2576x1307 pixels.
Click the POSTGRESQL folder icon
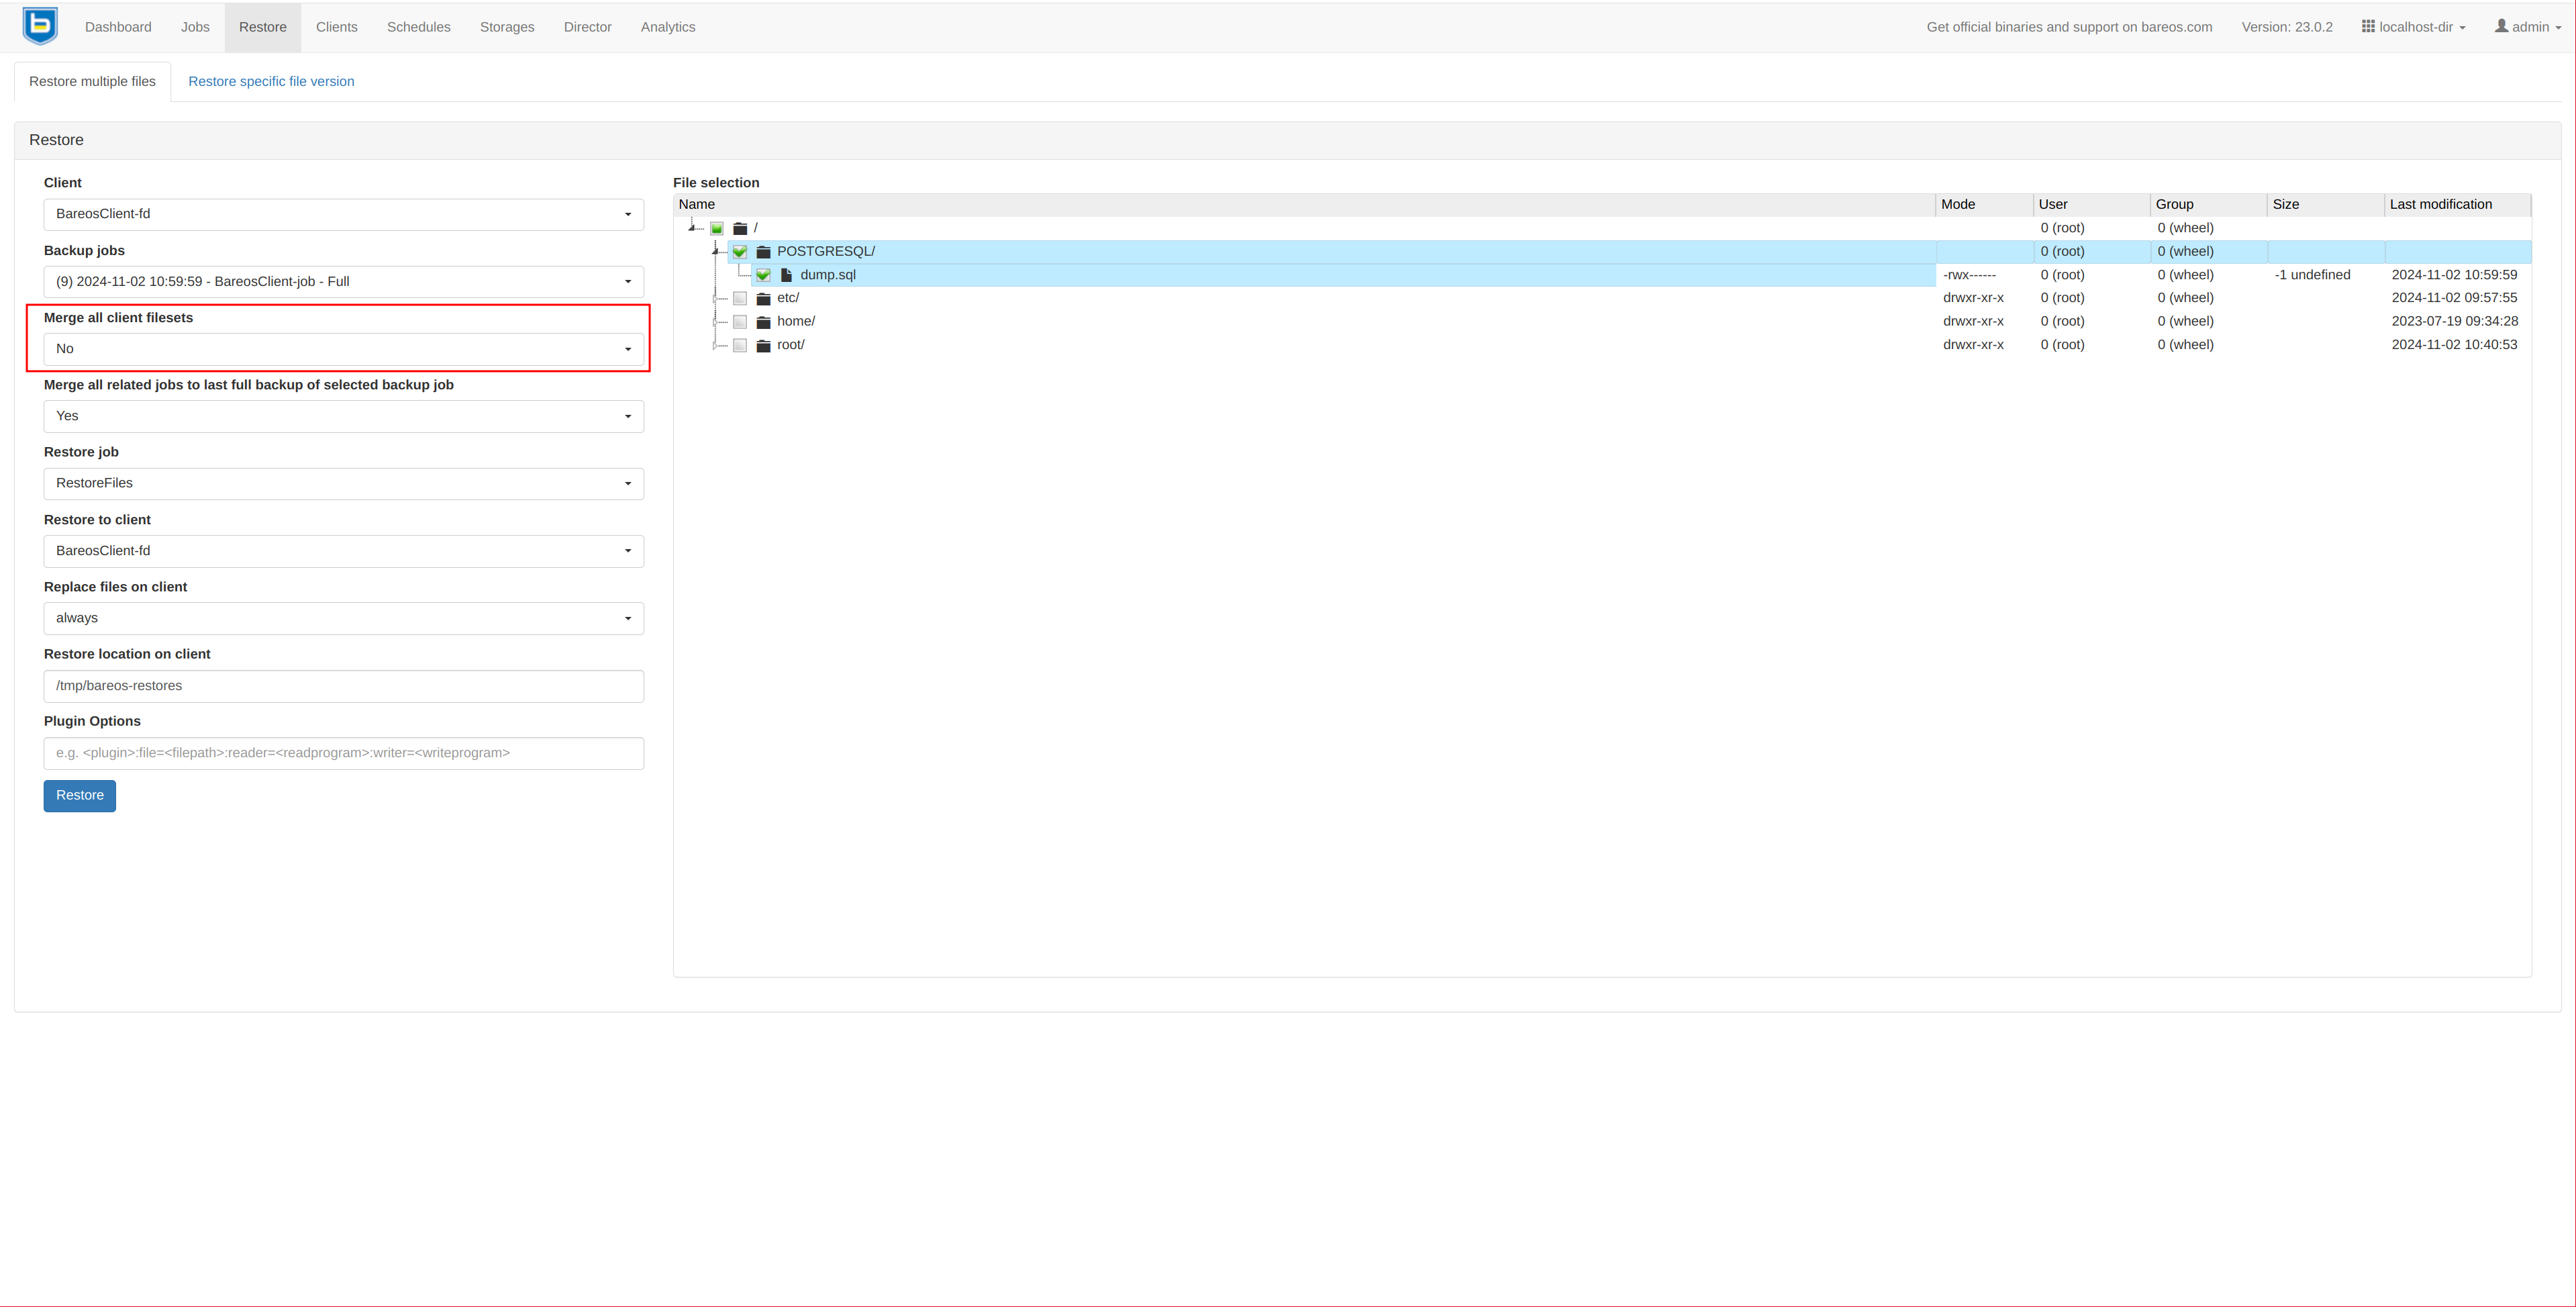(763, 252)
